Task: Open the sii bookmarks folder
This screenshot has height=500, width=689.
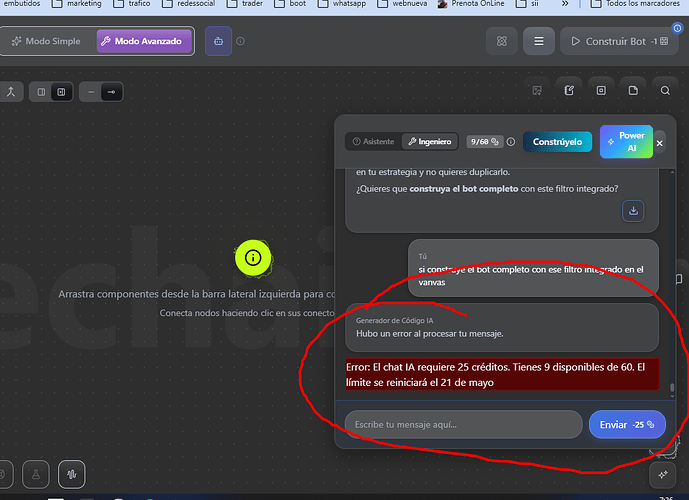Action: click(527, 4)
